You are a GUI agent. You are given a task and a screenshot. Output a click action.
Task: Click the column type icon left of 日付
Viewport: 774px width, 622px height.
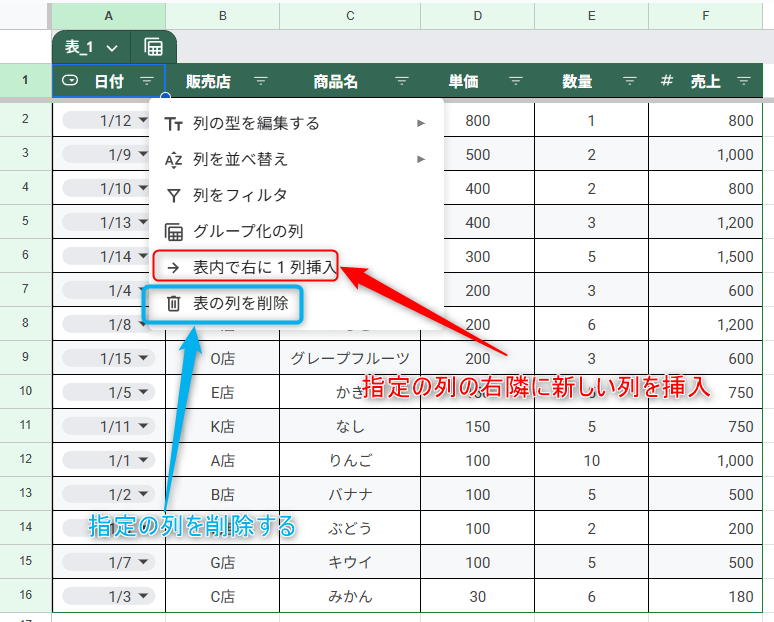click(x=70, y=82)
